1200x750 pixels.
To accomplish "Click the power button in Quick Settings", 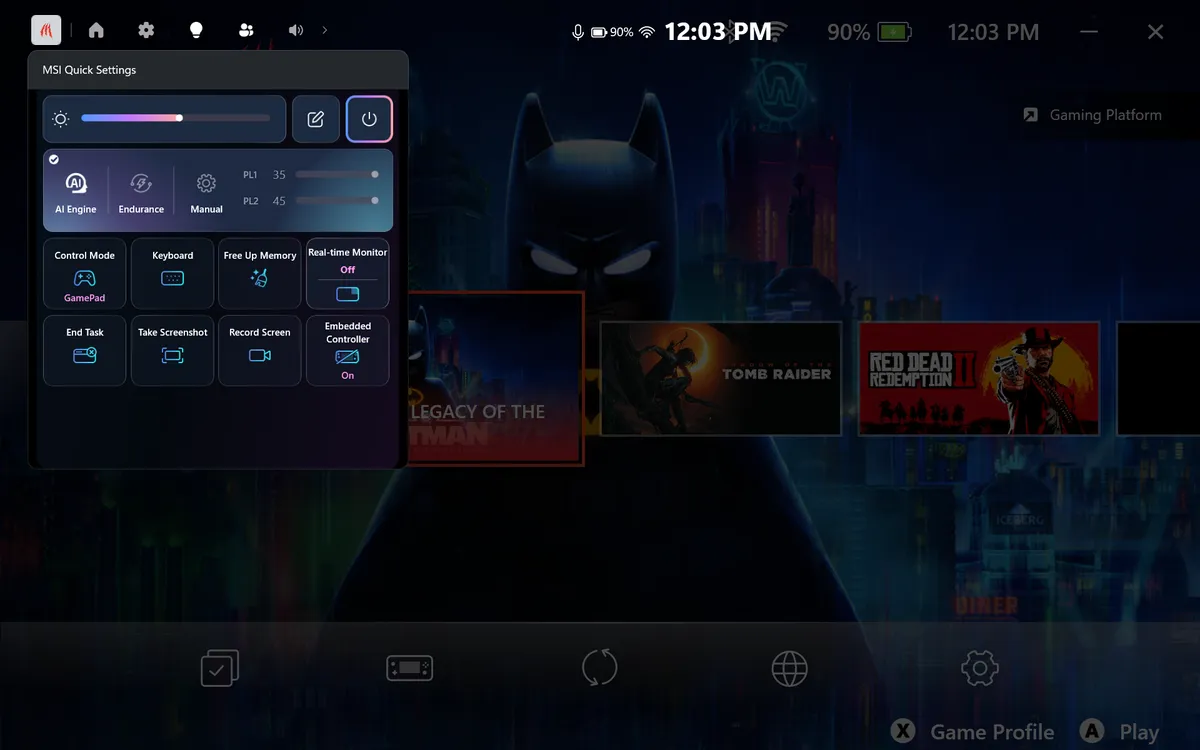I will click(x=369, y=119).
